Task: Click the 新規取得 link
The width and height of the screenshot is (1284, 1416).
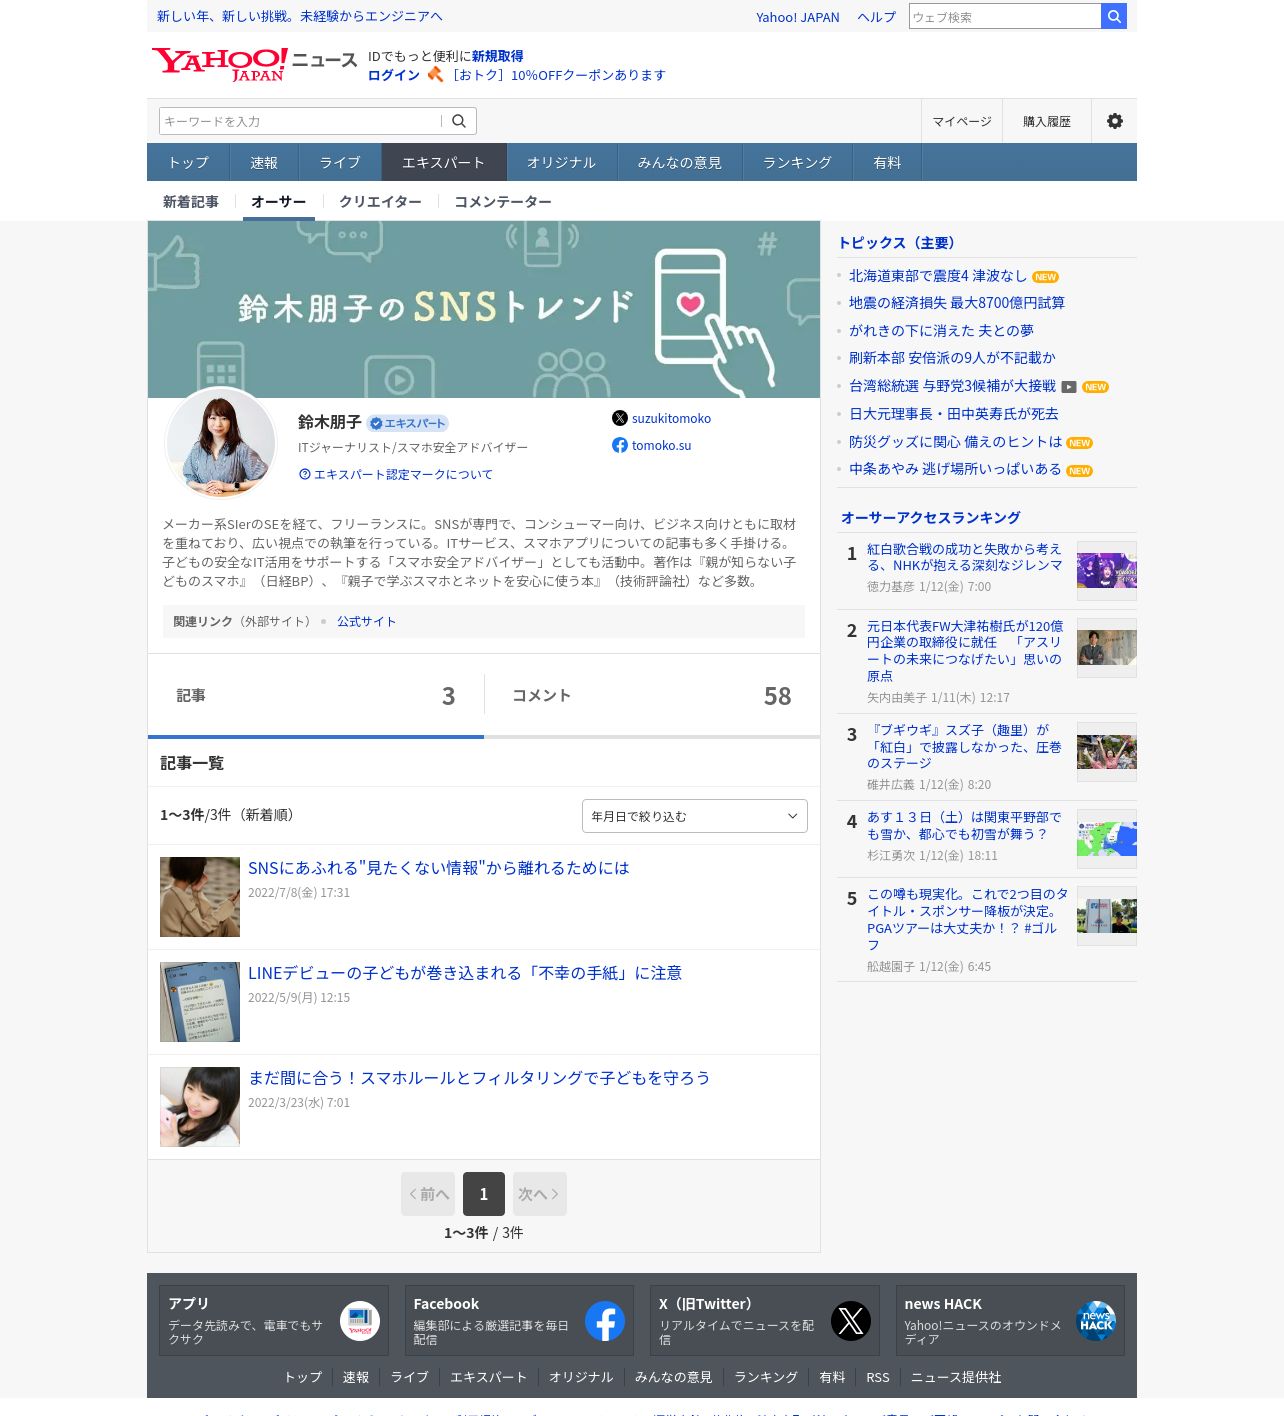Action: point(498,56)
